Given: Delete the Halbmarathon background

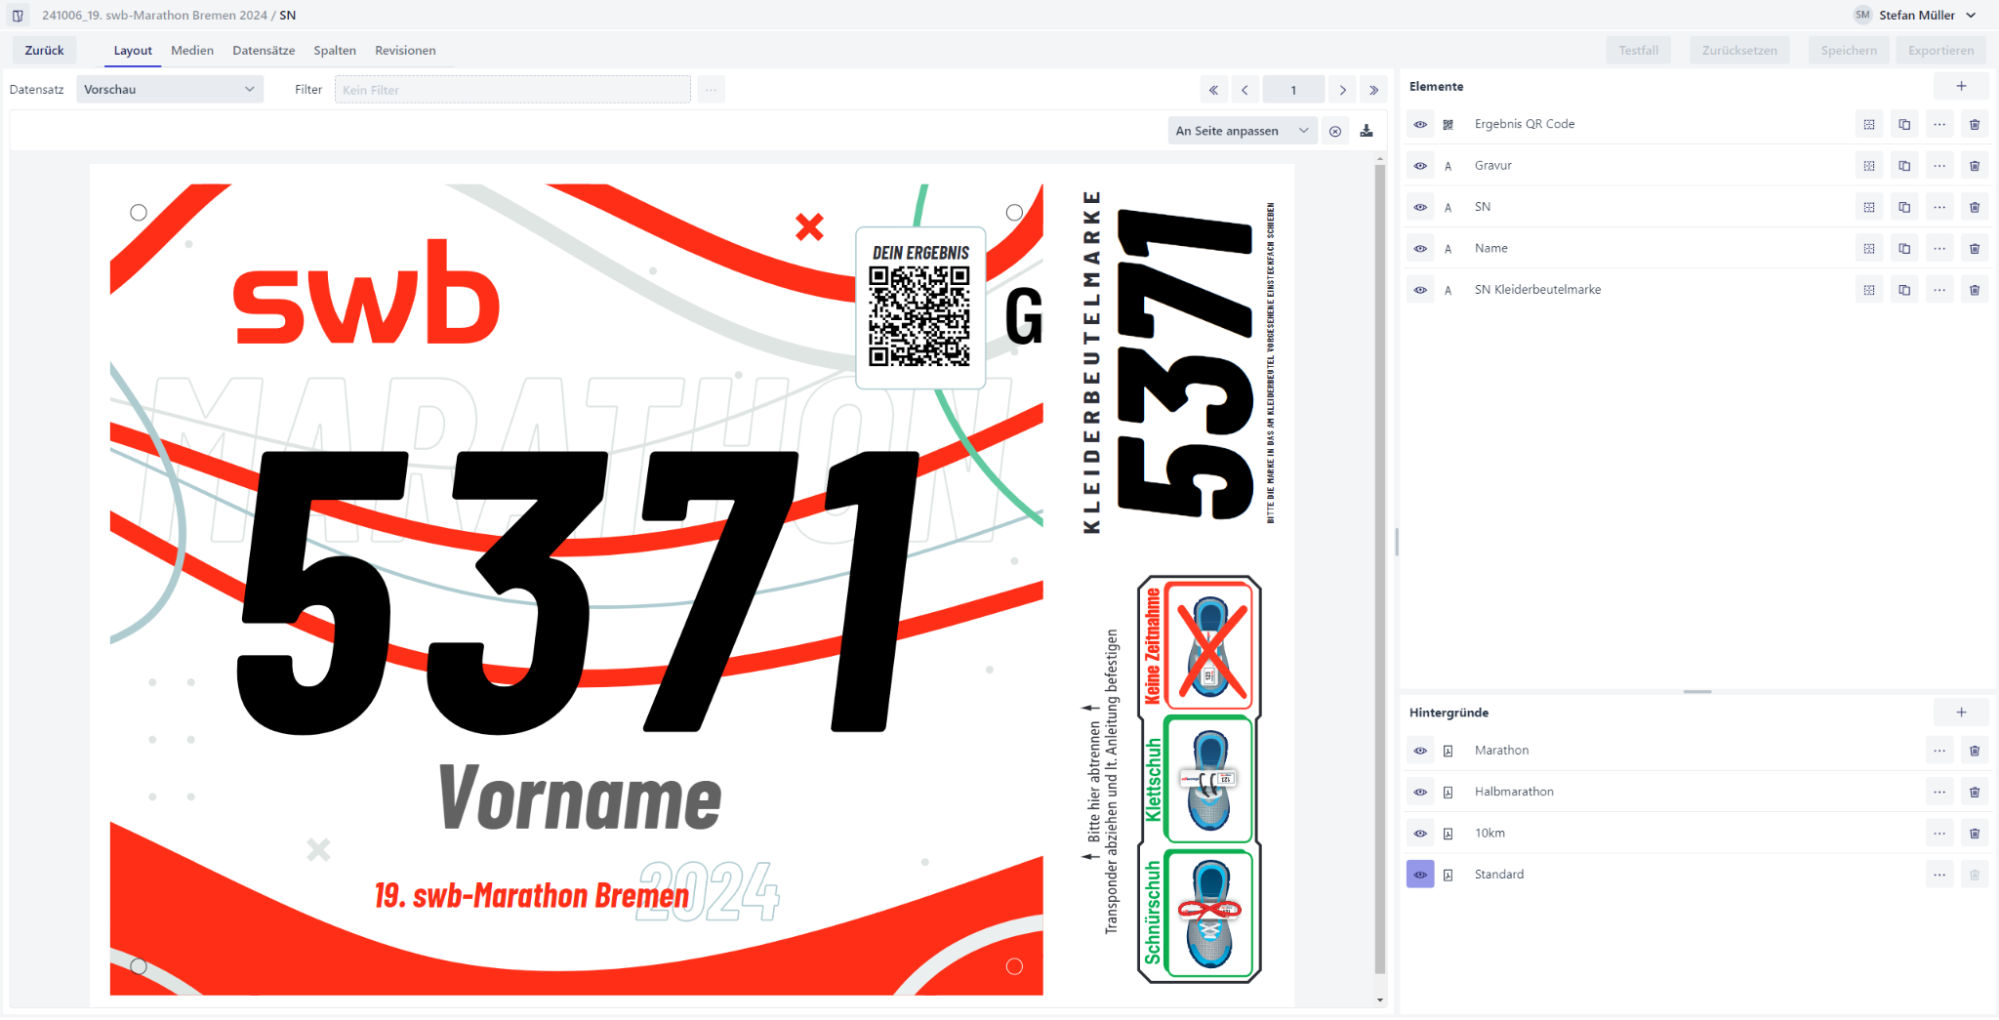Looking at the screenshot, I should pos(1974,792).
